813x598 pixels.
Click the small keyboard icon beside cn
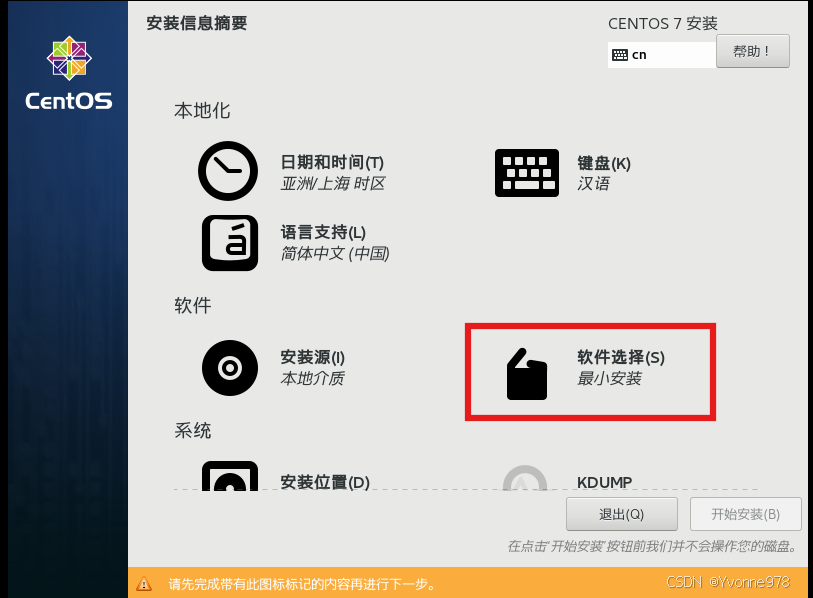[x=620, y=55]
